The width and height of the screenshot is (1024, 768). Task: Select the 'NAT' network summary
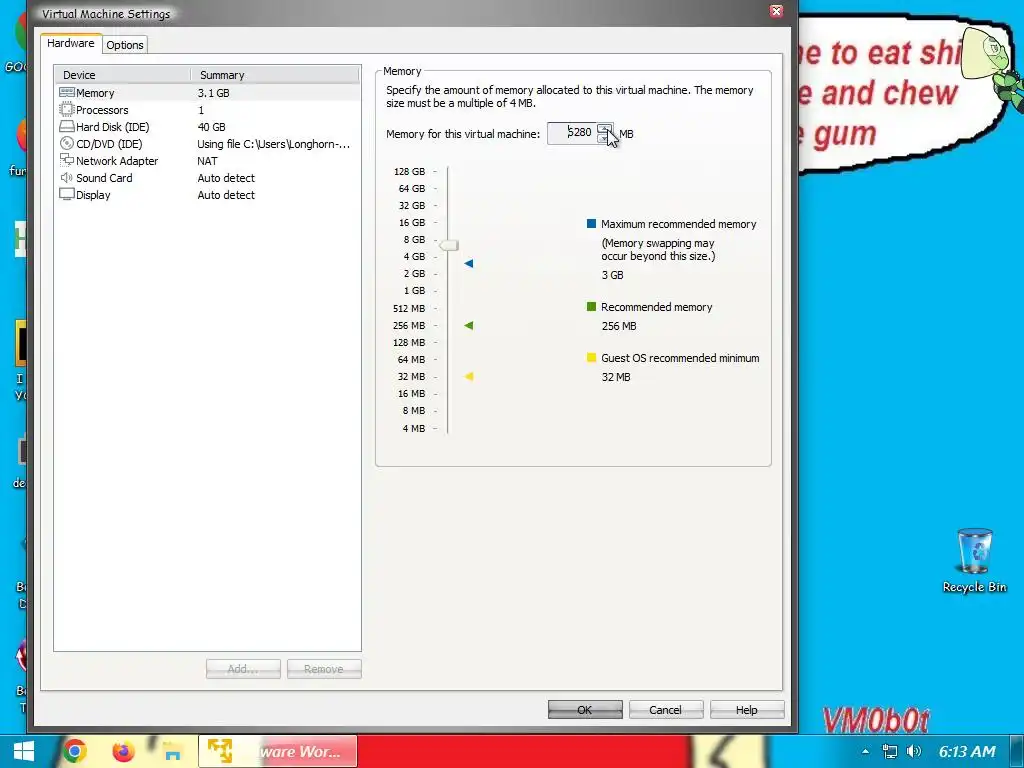tap(208, 161)
